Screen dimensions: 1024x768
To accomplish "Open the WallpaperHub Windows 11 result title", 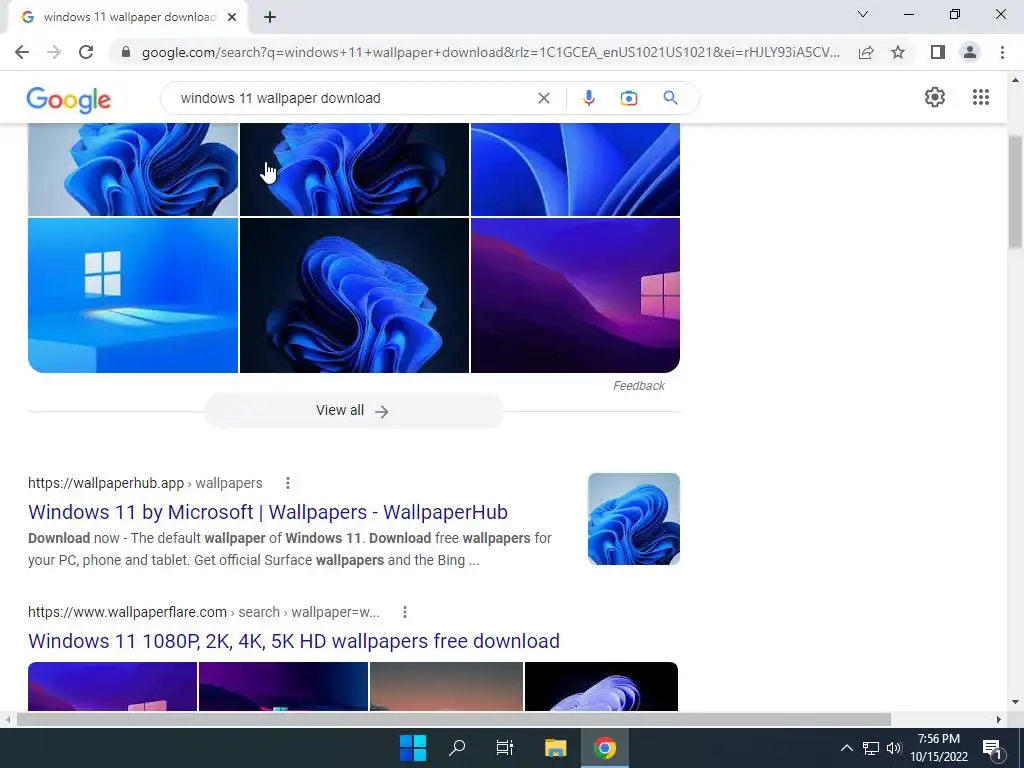I will pos(268,512).
